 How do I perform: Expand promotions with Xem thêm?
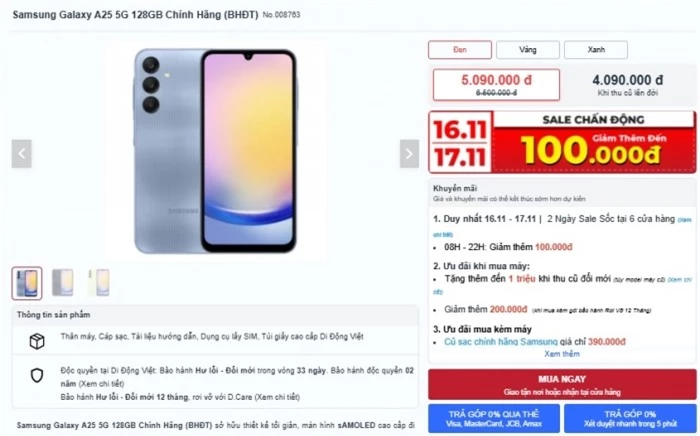click(x=562, y=354)
